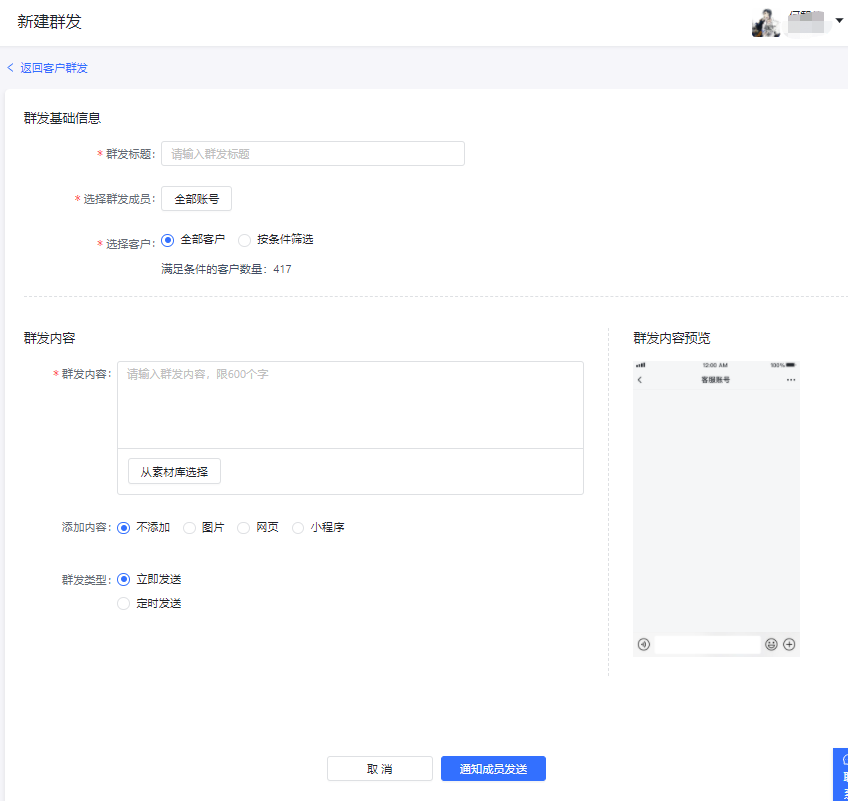Select 定时发送 scheduled send type

click(x=124, y=604)
